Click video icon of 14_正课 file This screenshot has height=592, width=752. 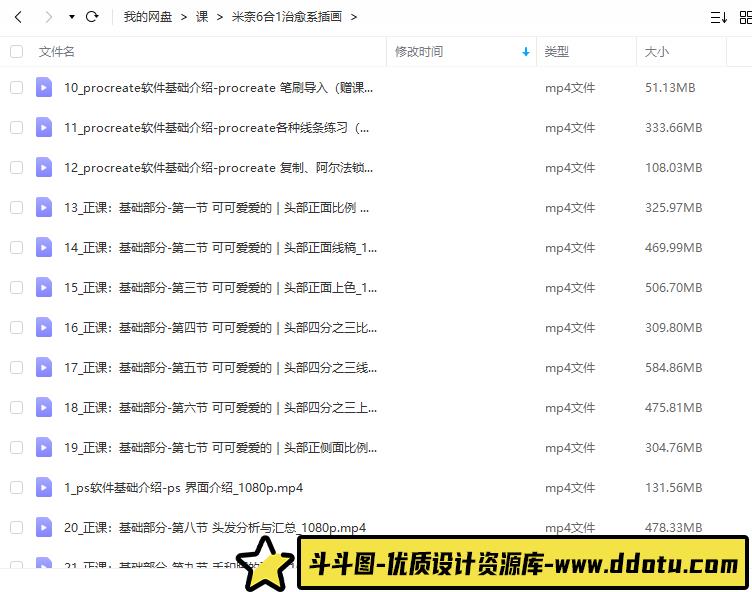(44, 248)
